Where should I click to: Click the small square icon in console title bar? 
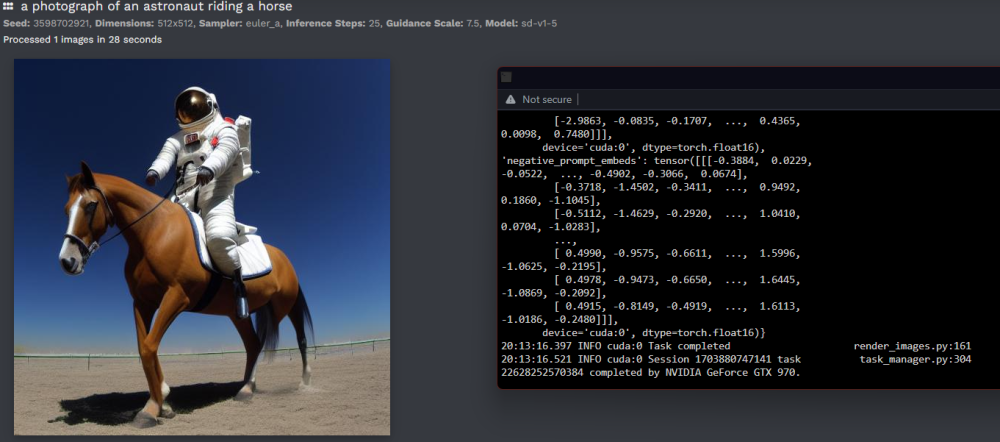click(x=506, y=78)
